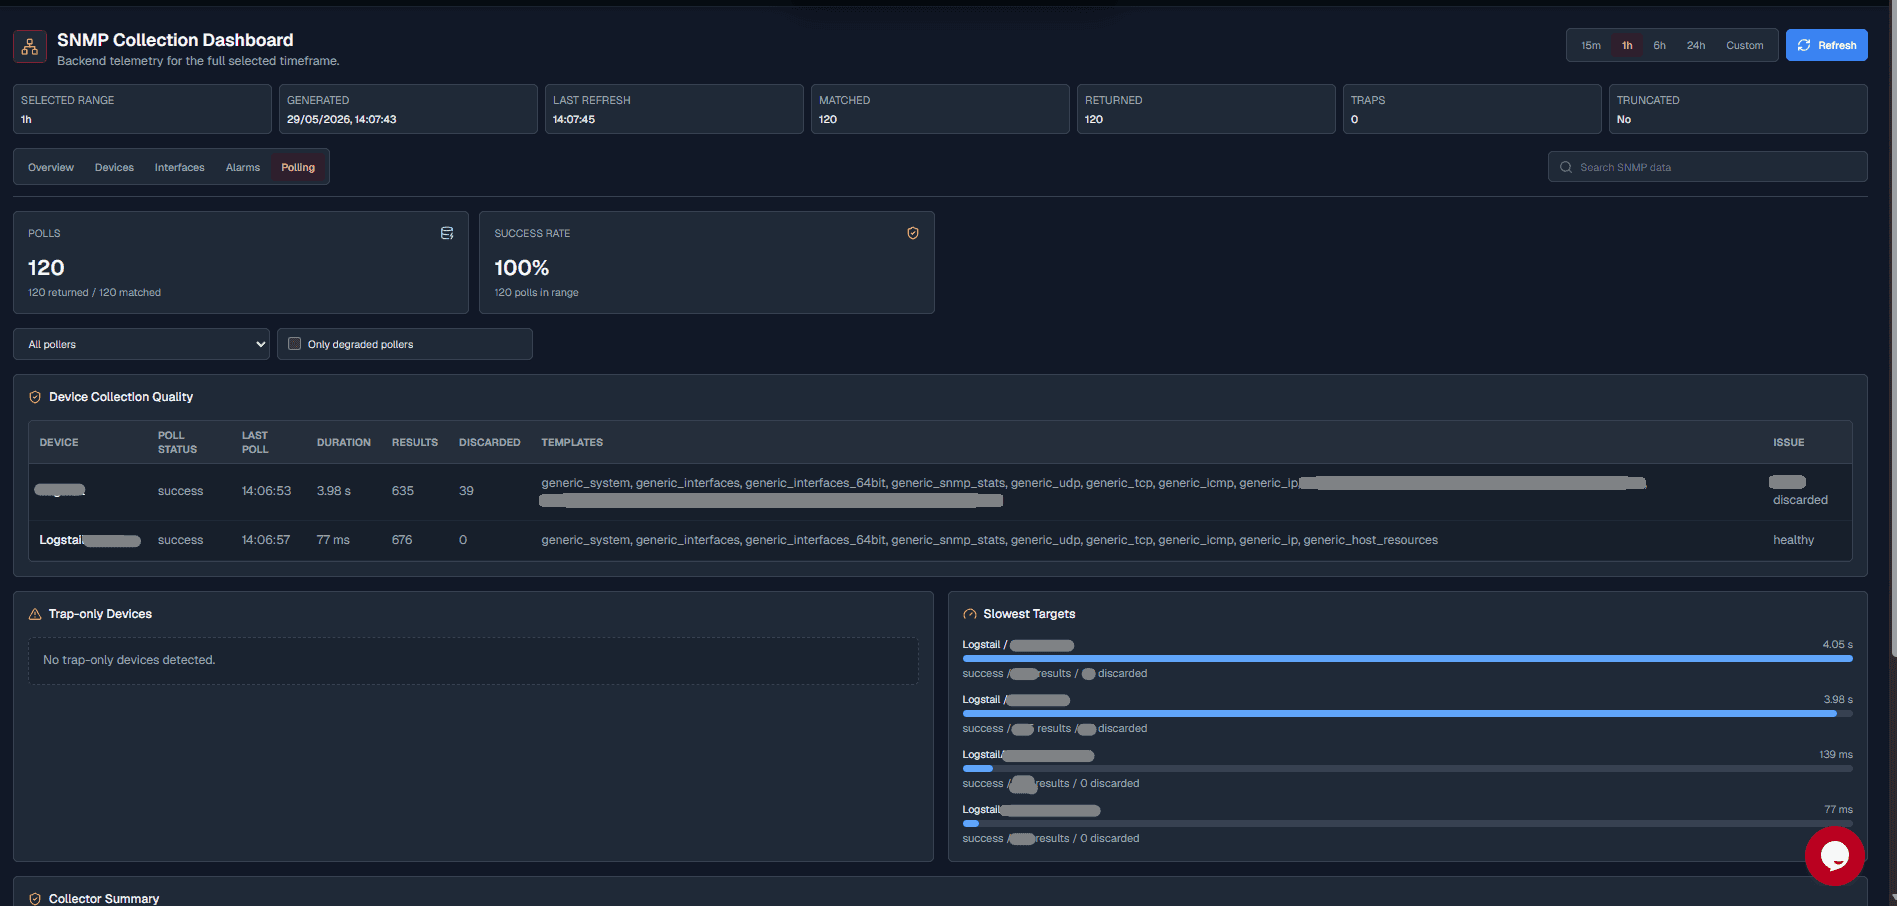Click the TRAPS 0 stat card
The image size is (1897, 906).
(1472, 109)
